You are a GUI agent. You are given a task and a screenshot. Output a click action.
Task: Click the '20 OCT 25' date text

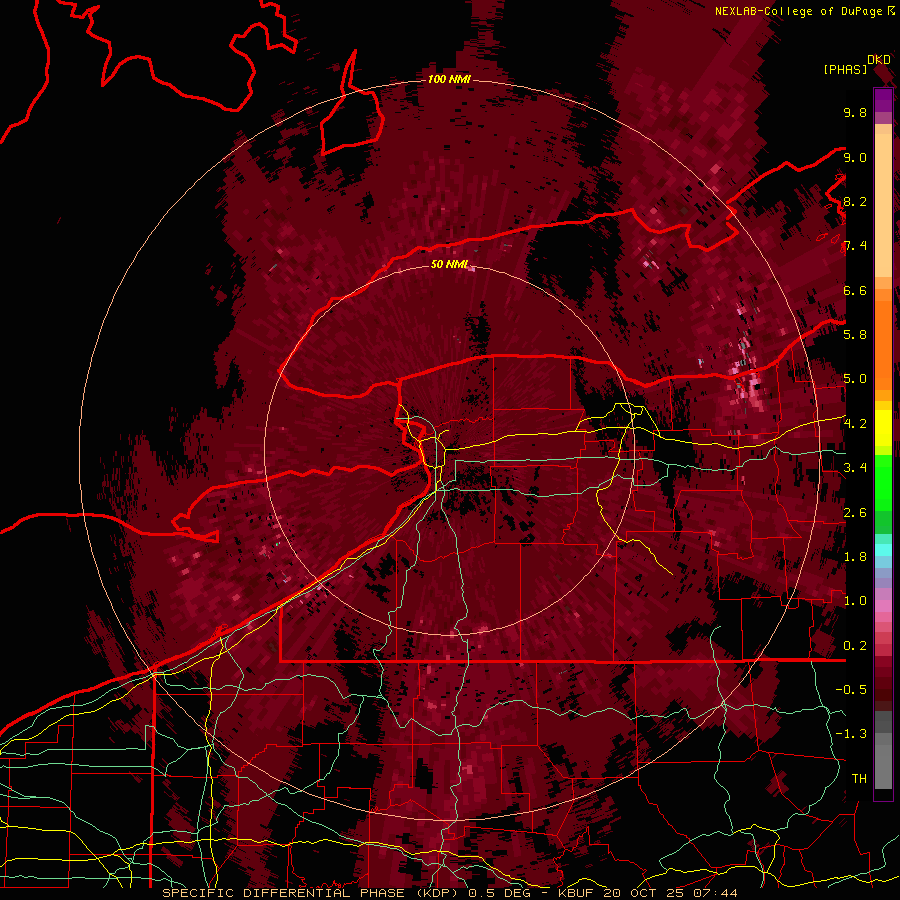646,893
